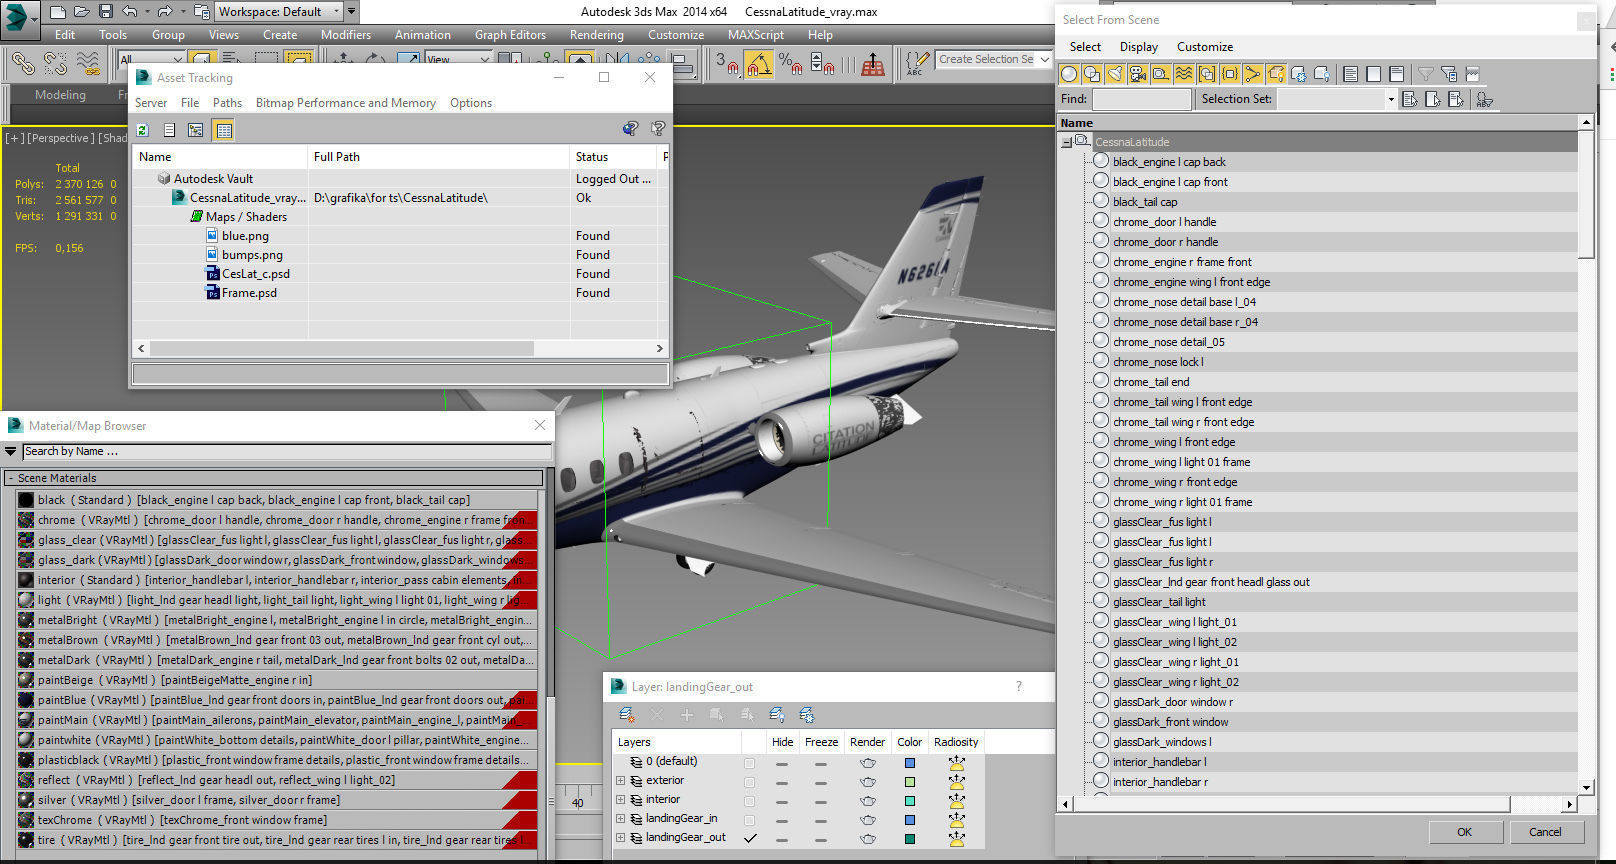
Task: Click the Find input field
Action: [1142, 99]
